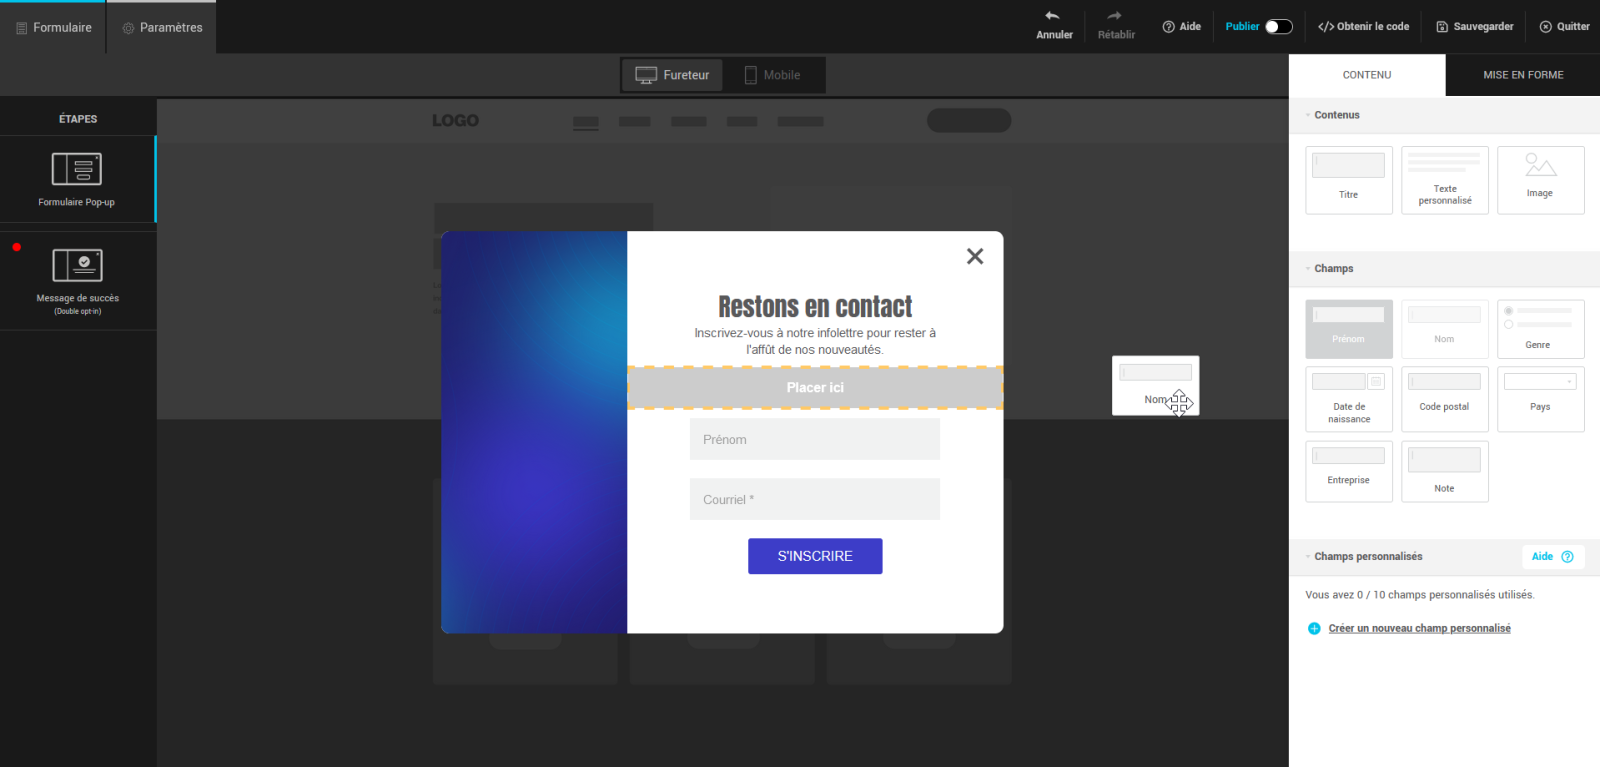1600x767 pixels.
Task: Open the Formulaire Pop-up step
Action: coord(77,179)
